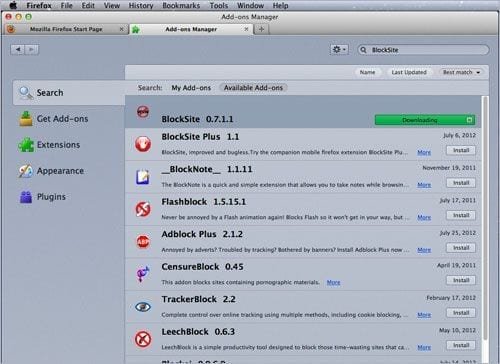500x364 pixels.
Task: Open More link for TrackerBlock
Action: click(424, 315)
